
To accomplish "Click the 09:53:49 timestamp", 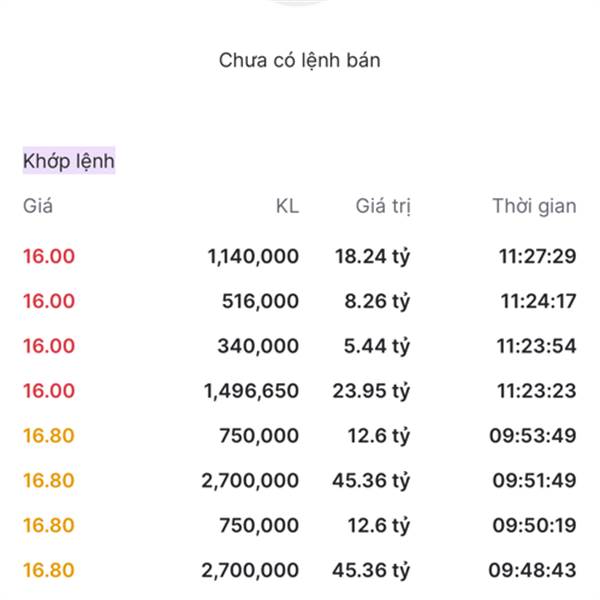I will tap(534, 436).
